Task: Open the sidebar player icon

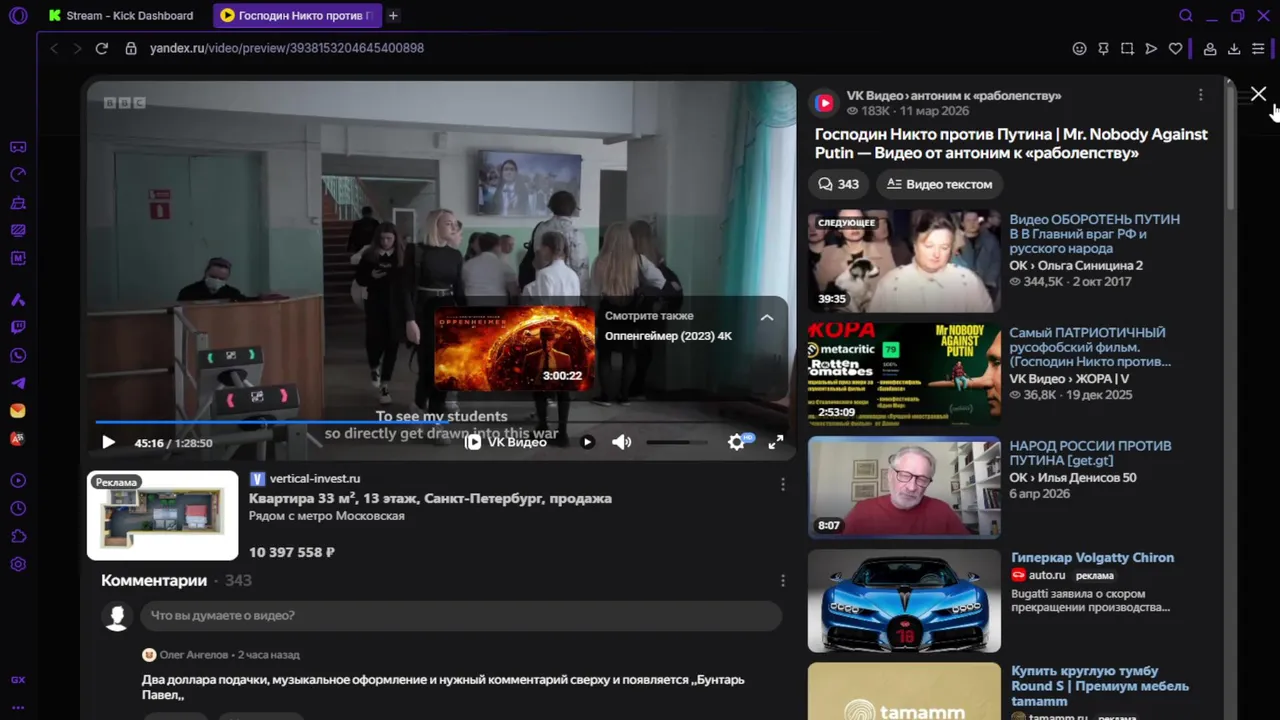Action: pos(18,481)
